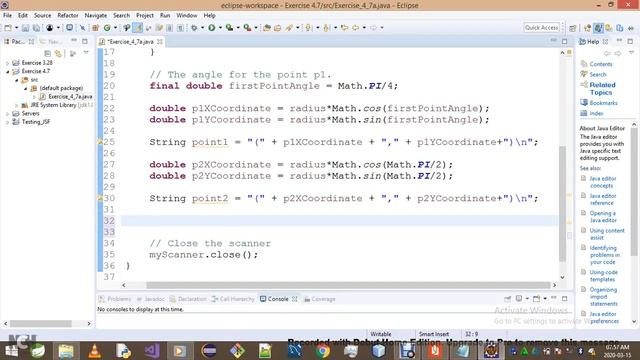Viewport: 640px width, 360px height.
Task: Switch to the Javadoc tab
Action: point(150,299)
